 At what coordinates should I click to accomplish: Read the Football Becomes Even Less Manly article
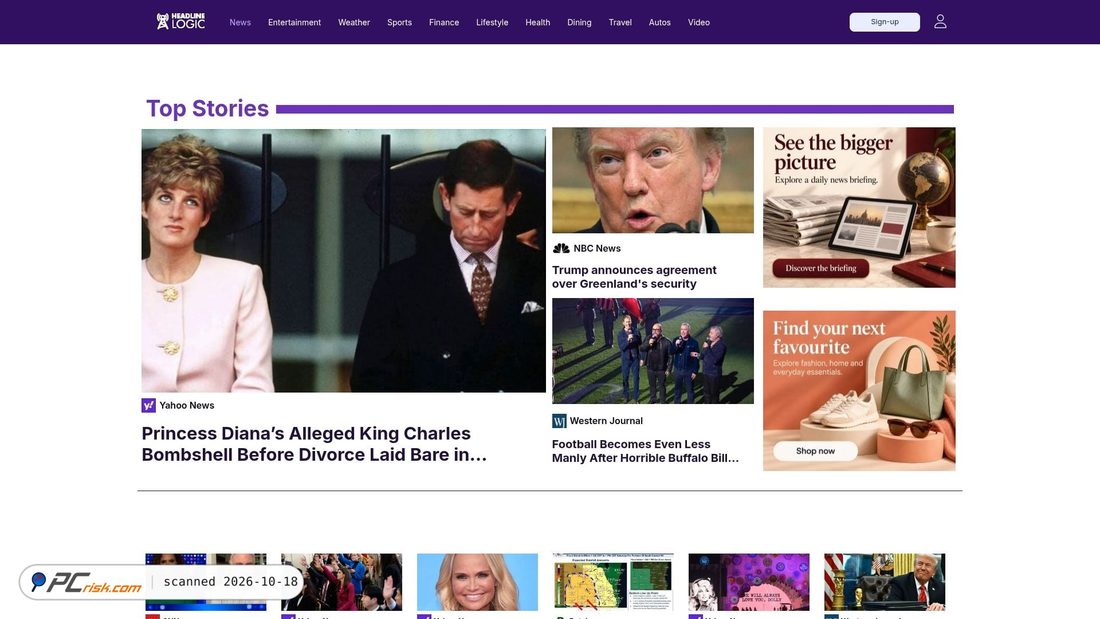pos(645,451)
